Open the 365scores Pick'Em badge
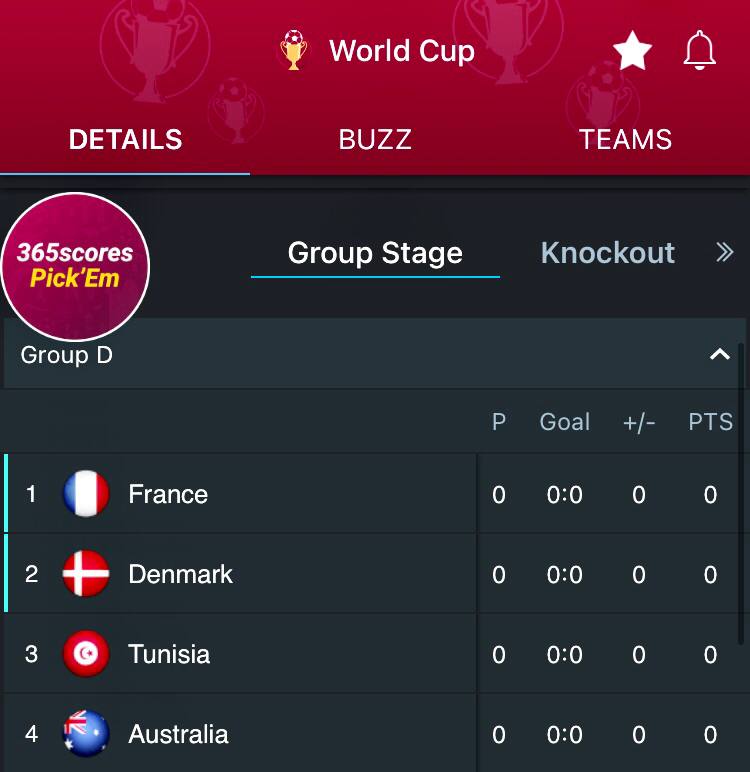Viewport: 750px width, 772px height. point(75,267)
